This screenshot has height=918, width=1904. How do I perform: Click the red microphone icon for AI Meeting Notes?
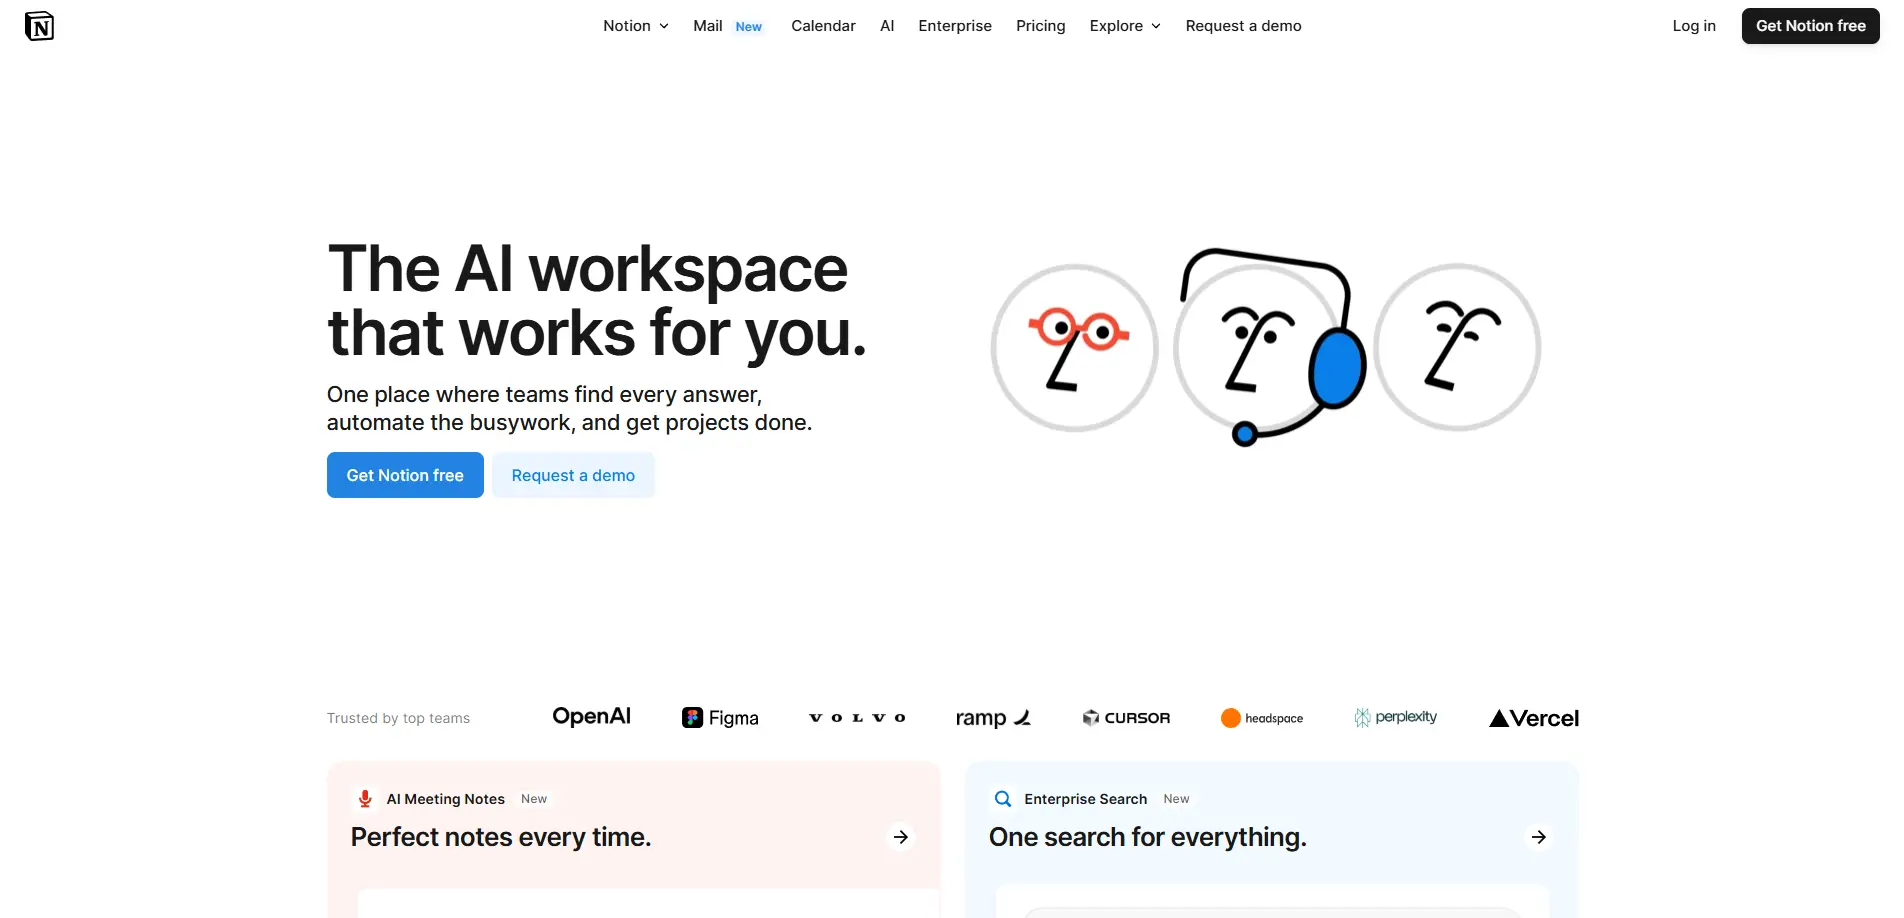365,798
